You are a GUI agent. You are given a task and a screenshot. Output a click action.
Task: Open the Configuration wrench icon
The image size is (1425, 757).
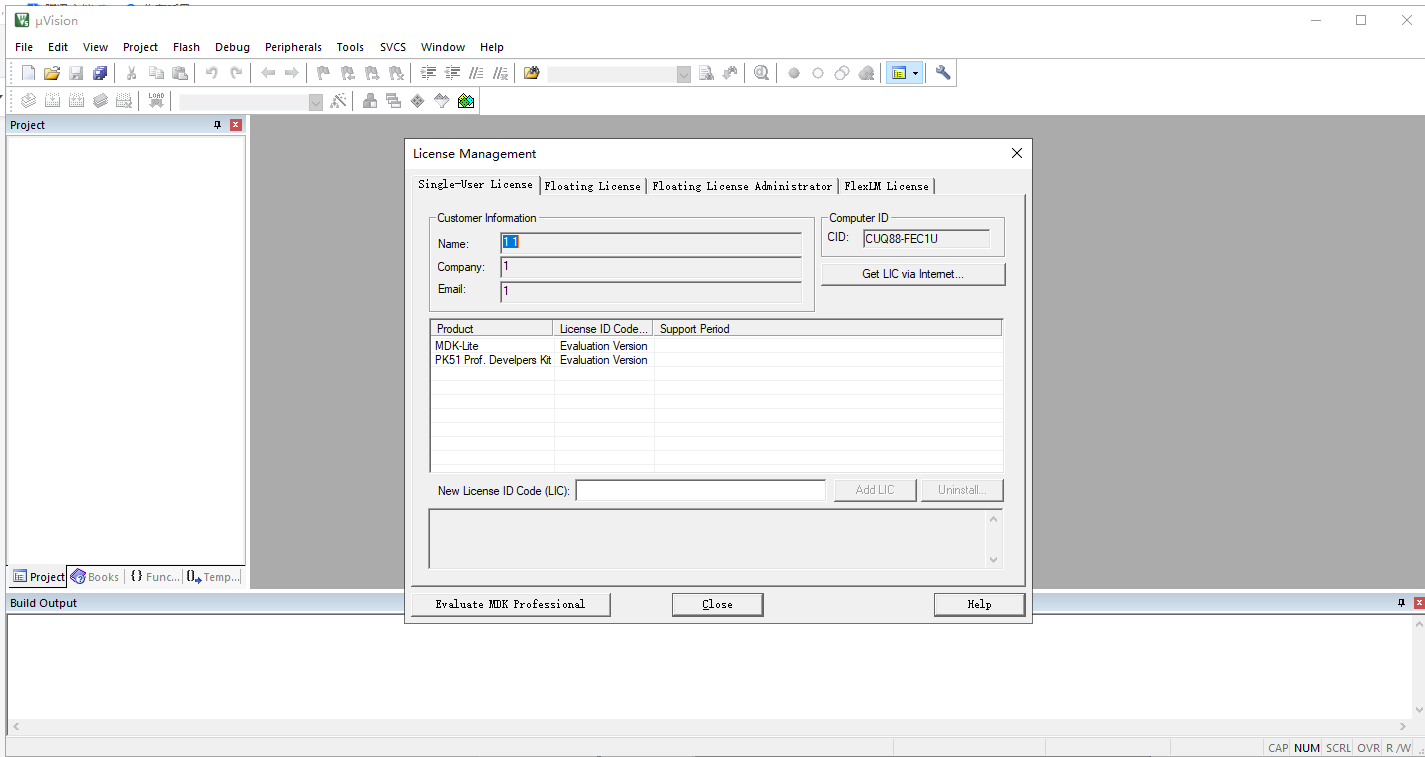943,73
